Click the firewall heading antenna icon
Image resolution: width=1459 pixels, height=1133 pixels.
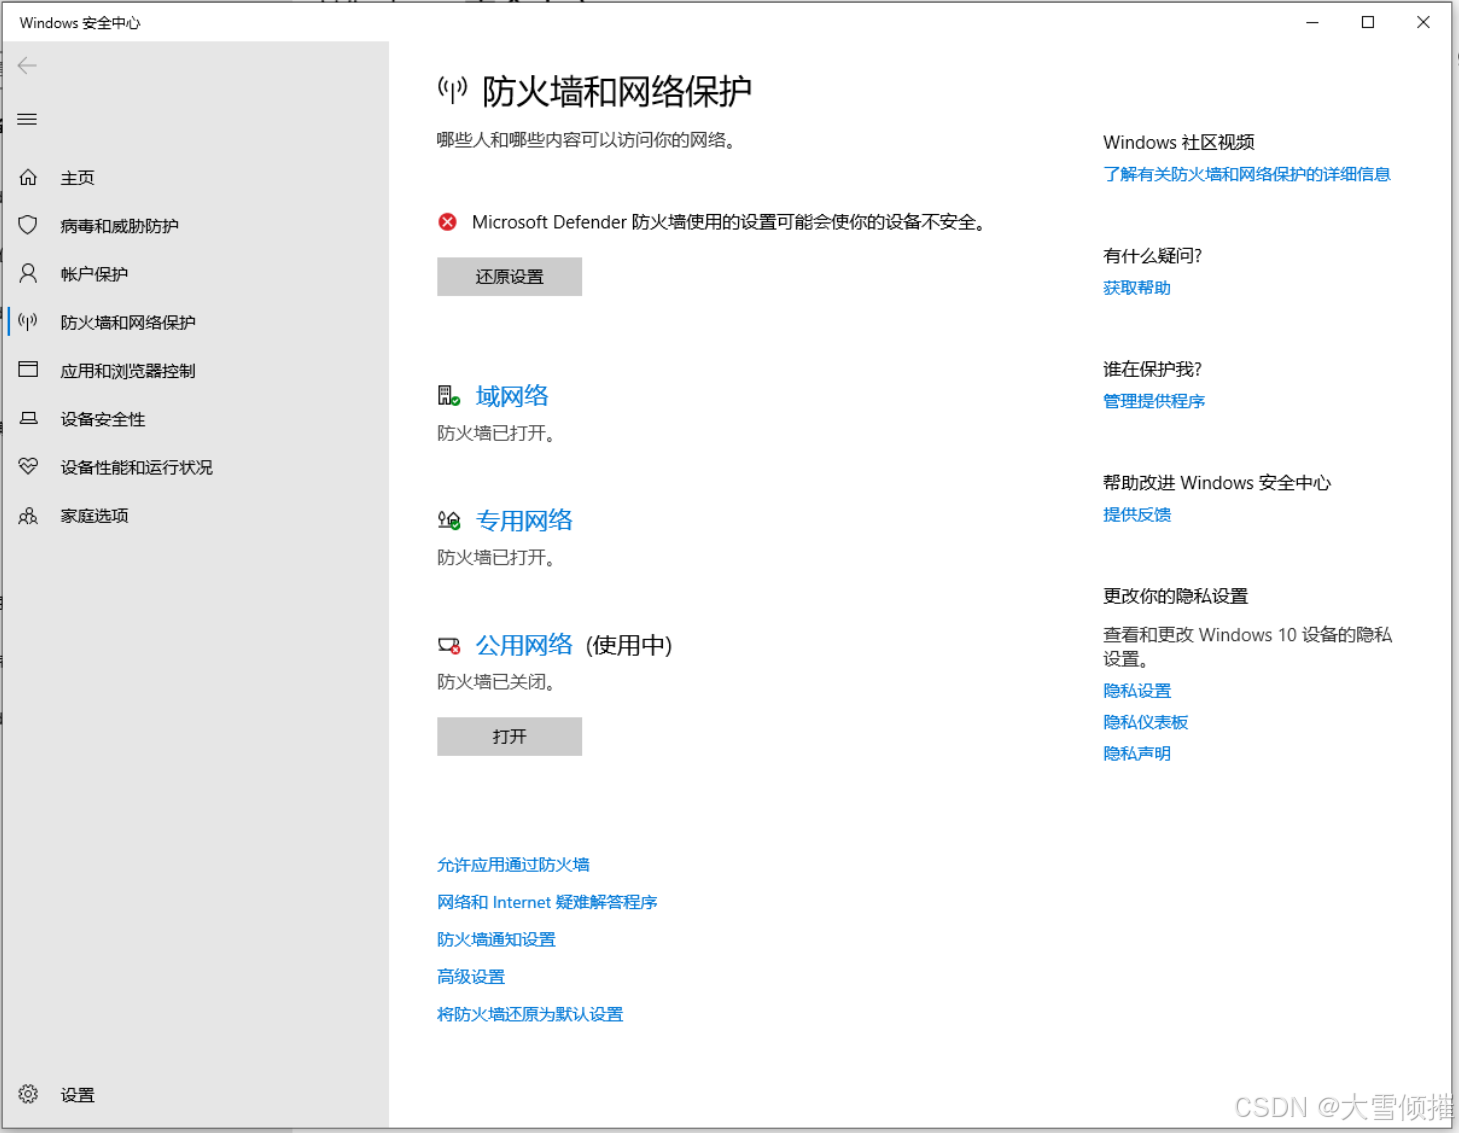[452, 90]
